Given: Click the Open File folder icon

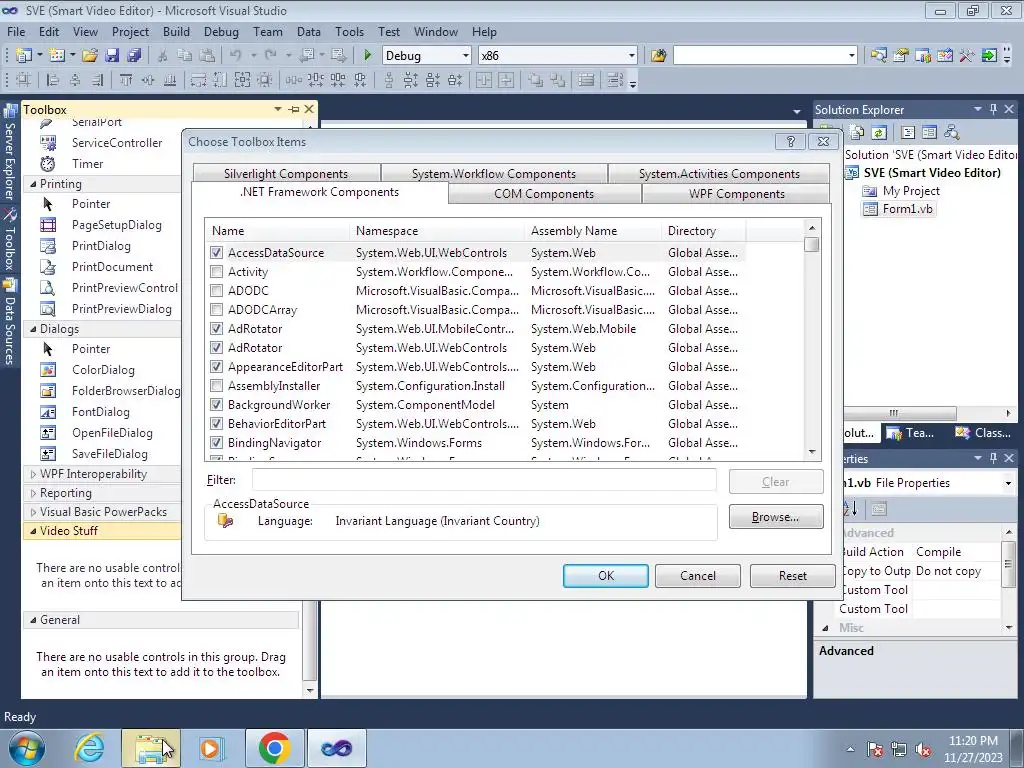Looking at the screenshot, I should click(x=89, y=56).
